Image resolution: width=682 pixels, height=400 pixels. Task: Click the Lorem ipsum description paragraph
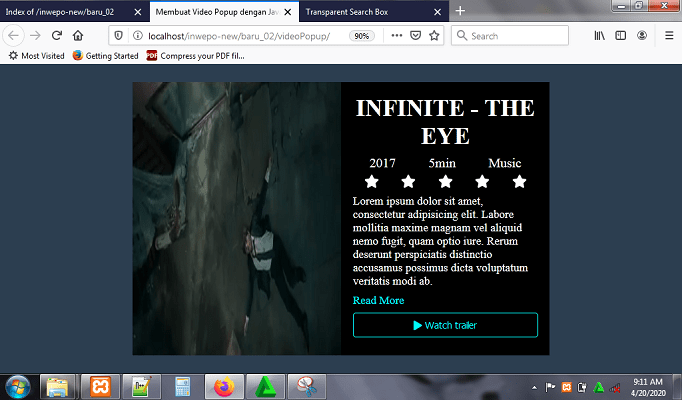440,241
